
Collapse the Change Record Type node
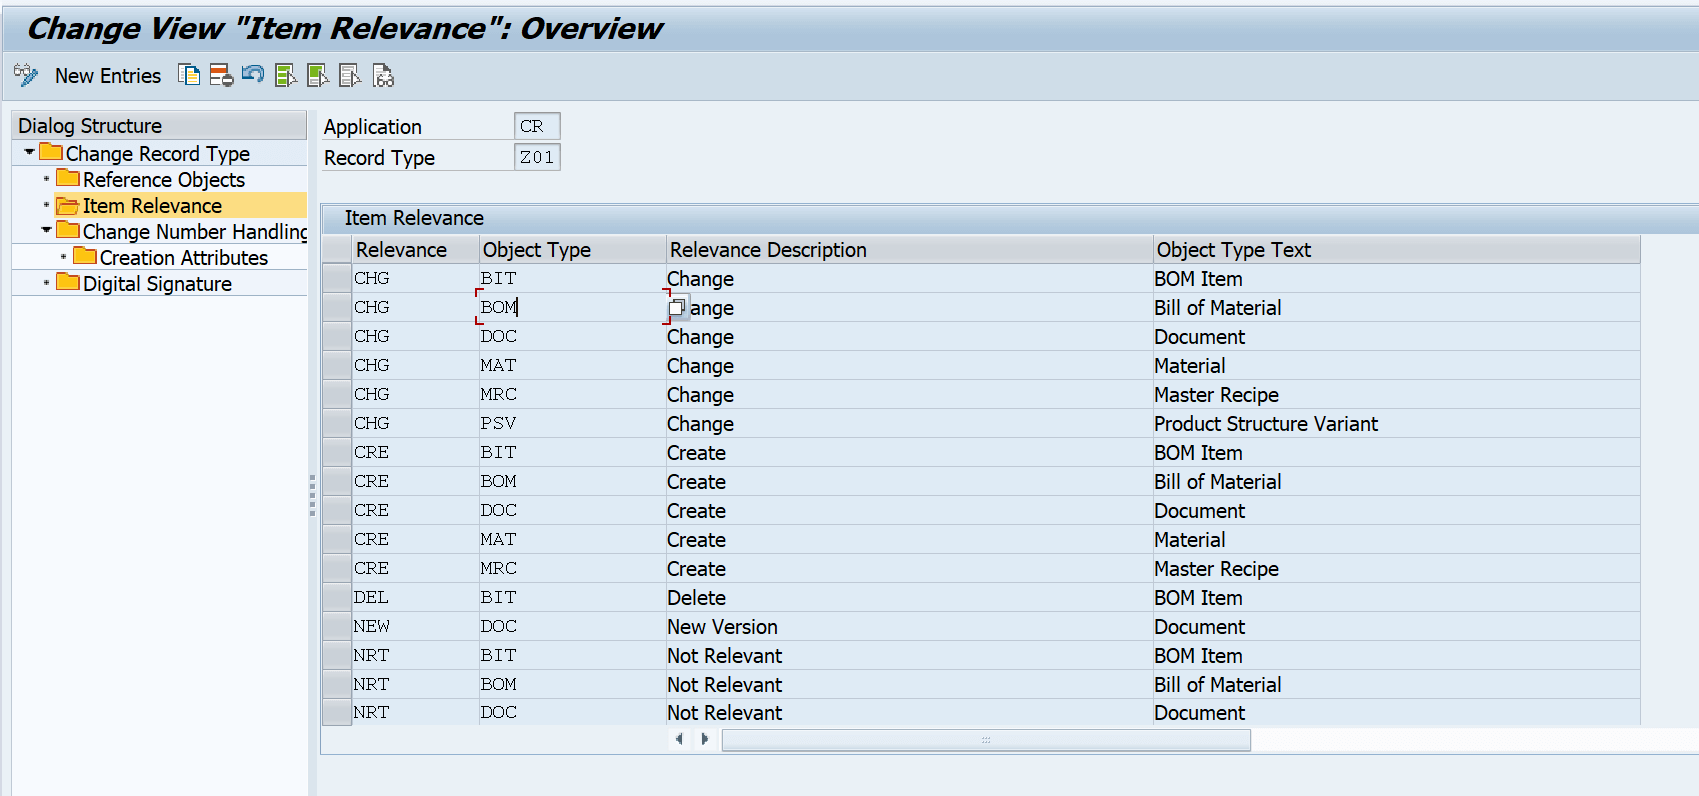pos(29,152)
